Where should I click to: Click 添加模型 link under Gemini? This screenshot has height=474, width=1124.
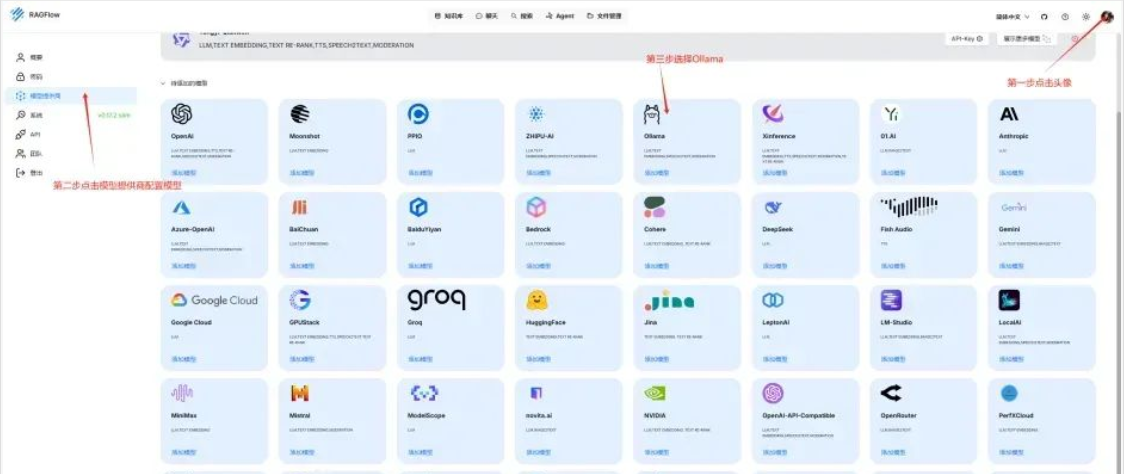point(1009,265)
